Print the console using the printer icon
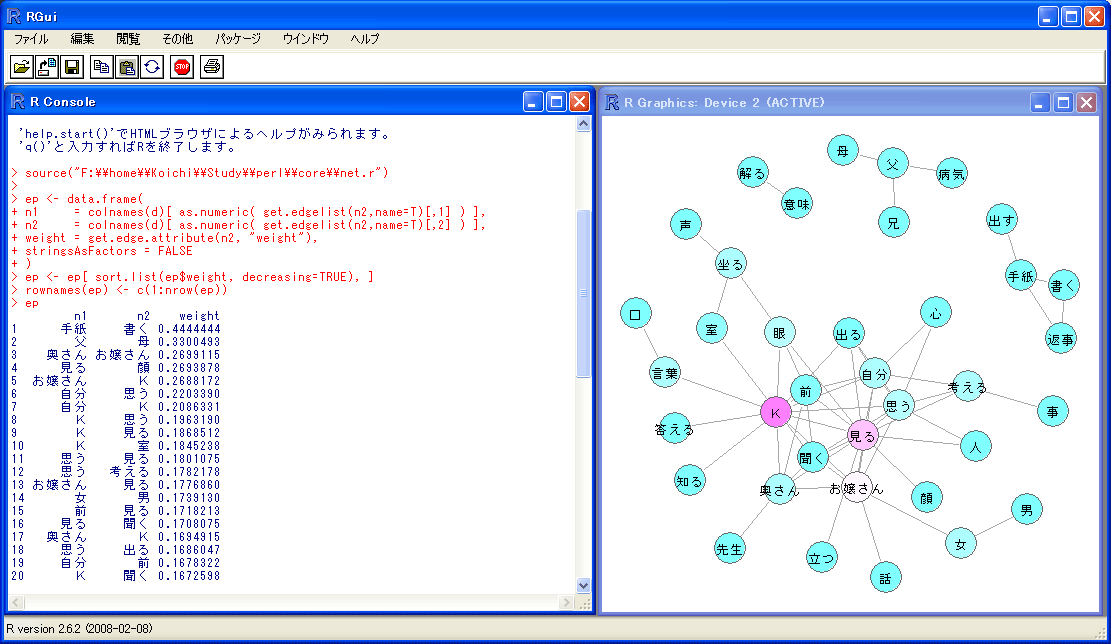 [x=210, y=66]
